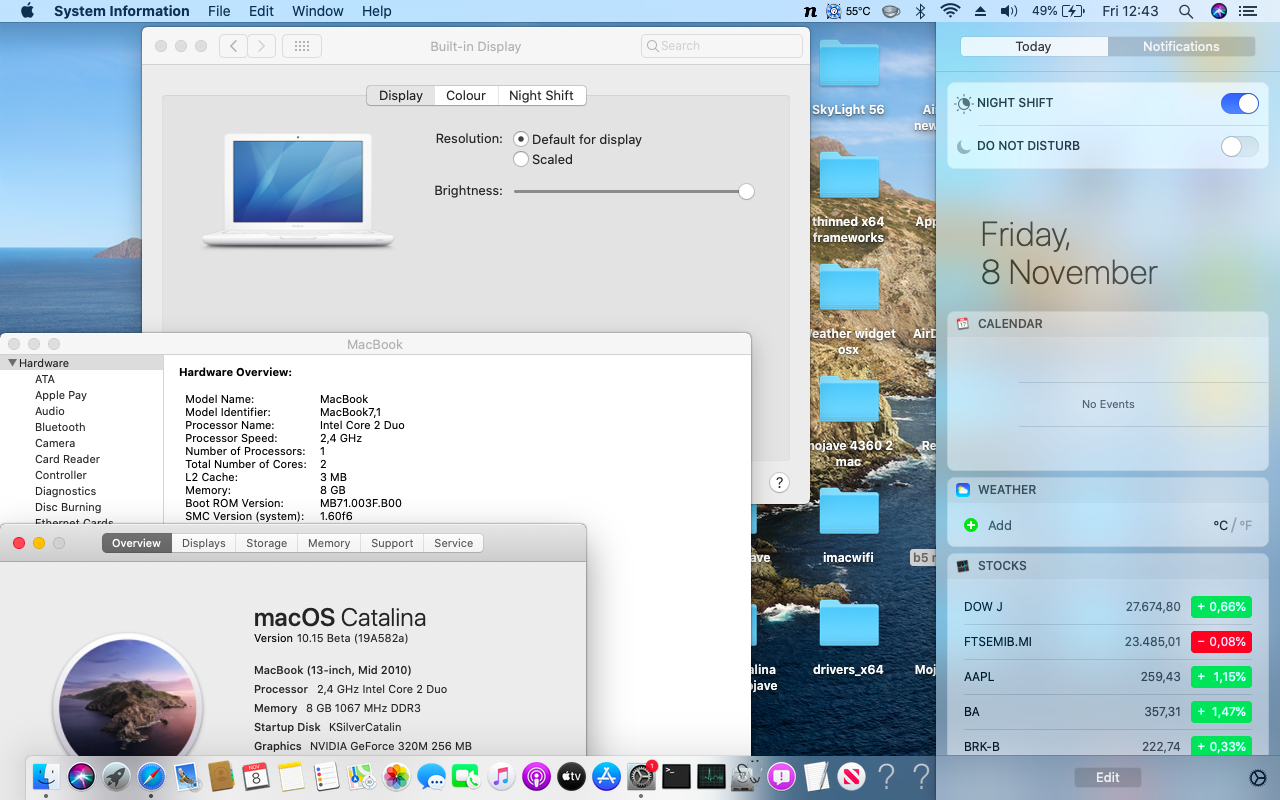Turn off the Night Shift switch

[1240, 103]
